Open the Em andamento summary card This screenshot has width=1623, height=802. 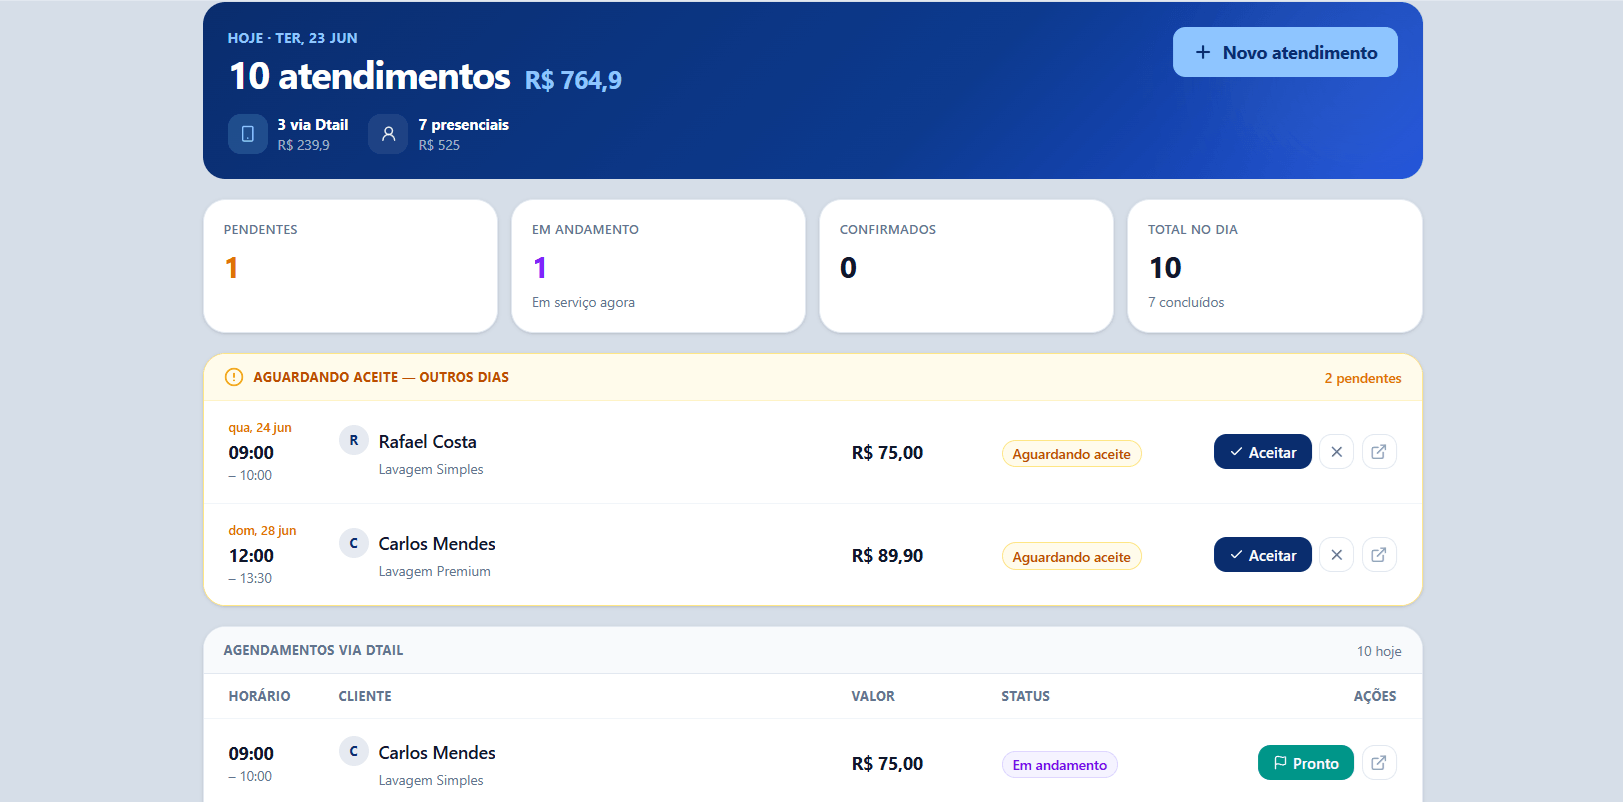658,266
